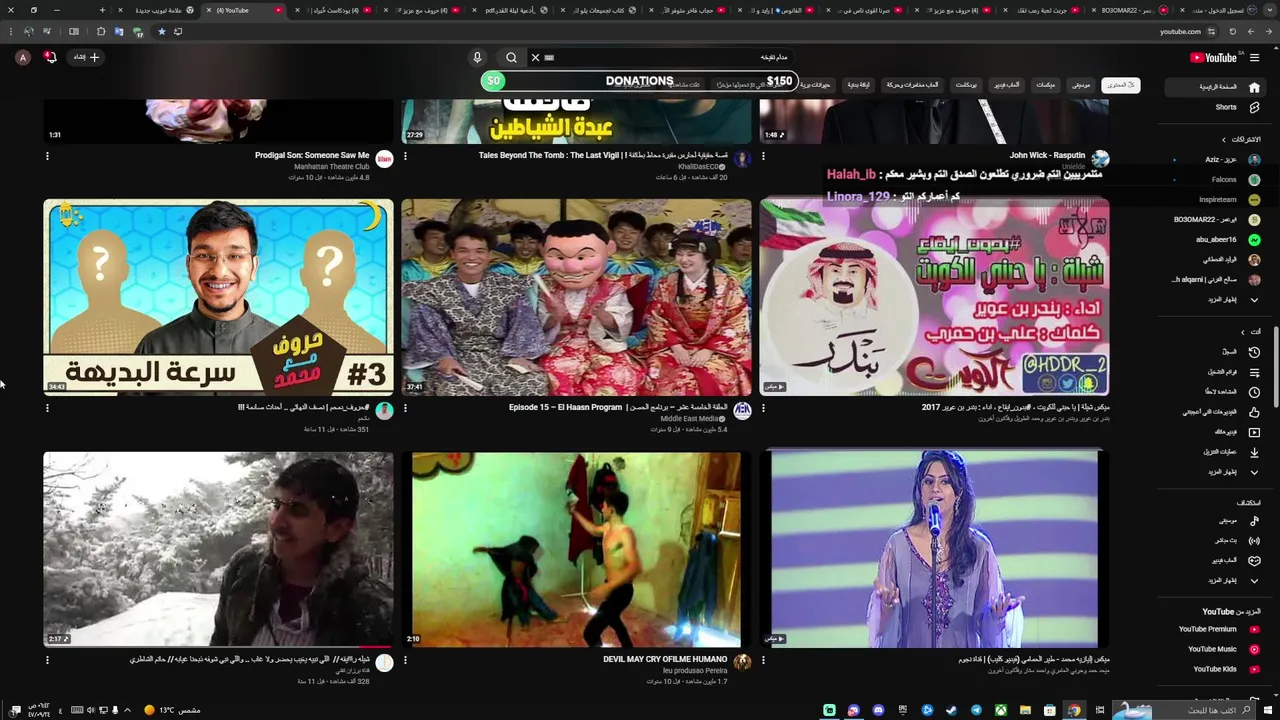Screen dimensions: 1280x720
Task: Open options menu for Tales Beyond The Tomb
Action: pos(405,156)
